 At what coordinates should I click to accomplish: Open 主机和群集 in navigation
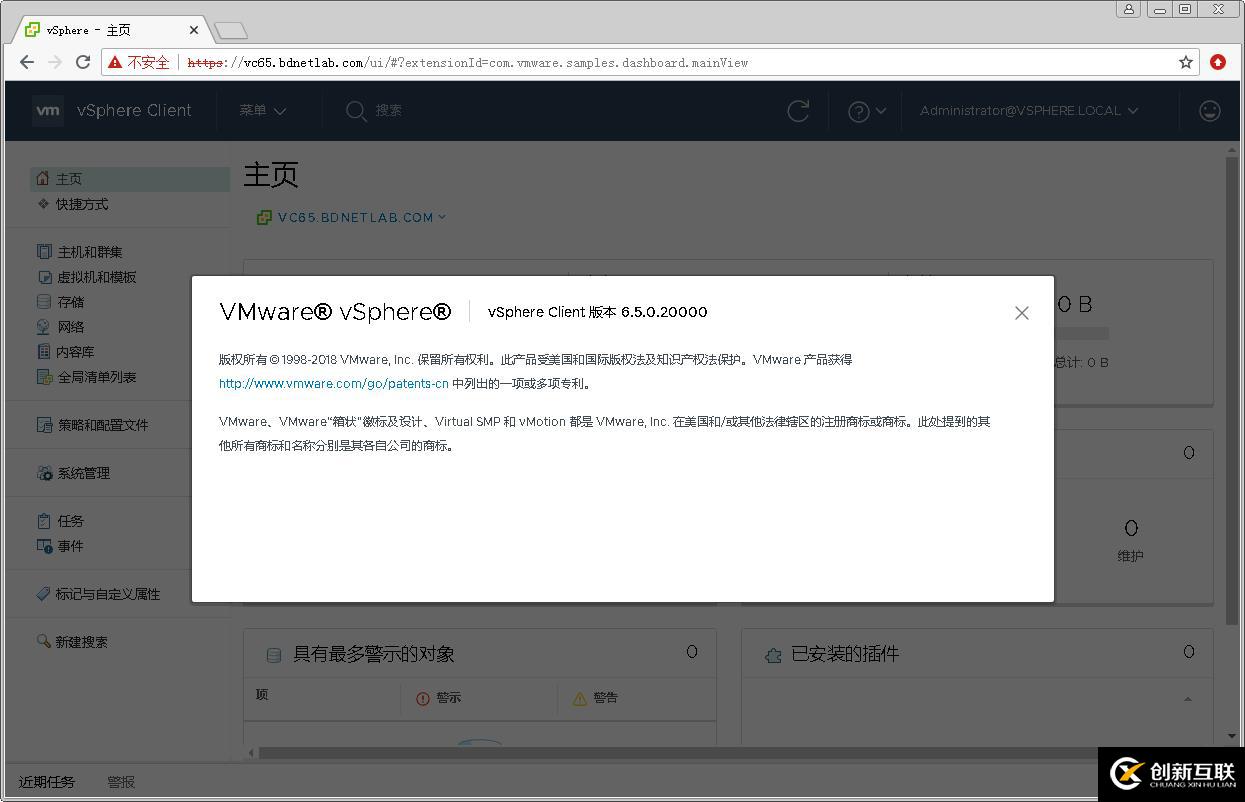(90, 252)
